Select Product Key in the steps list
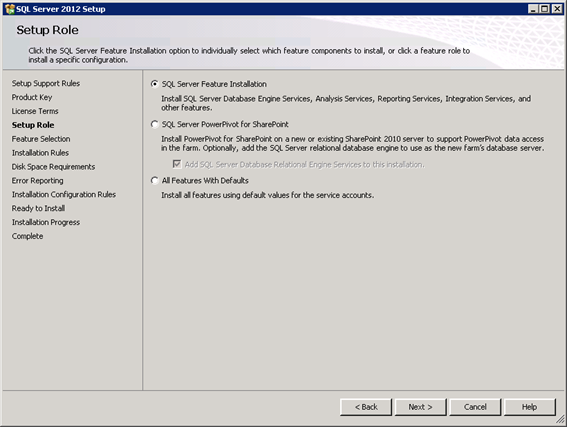The image size is (567, 427). pos(32,97)
